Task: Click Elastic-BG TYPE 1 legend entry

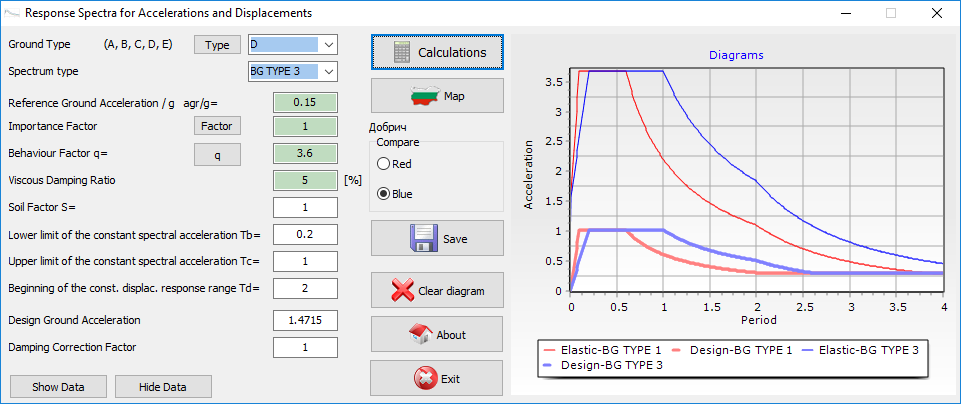Action: coord(604,350)
